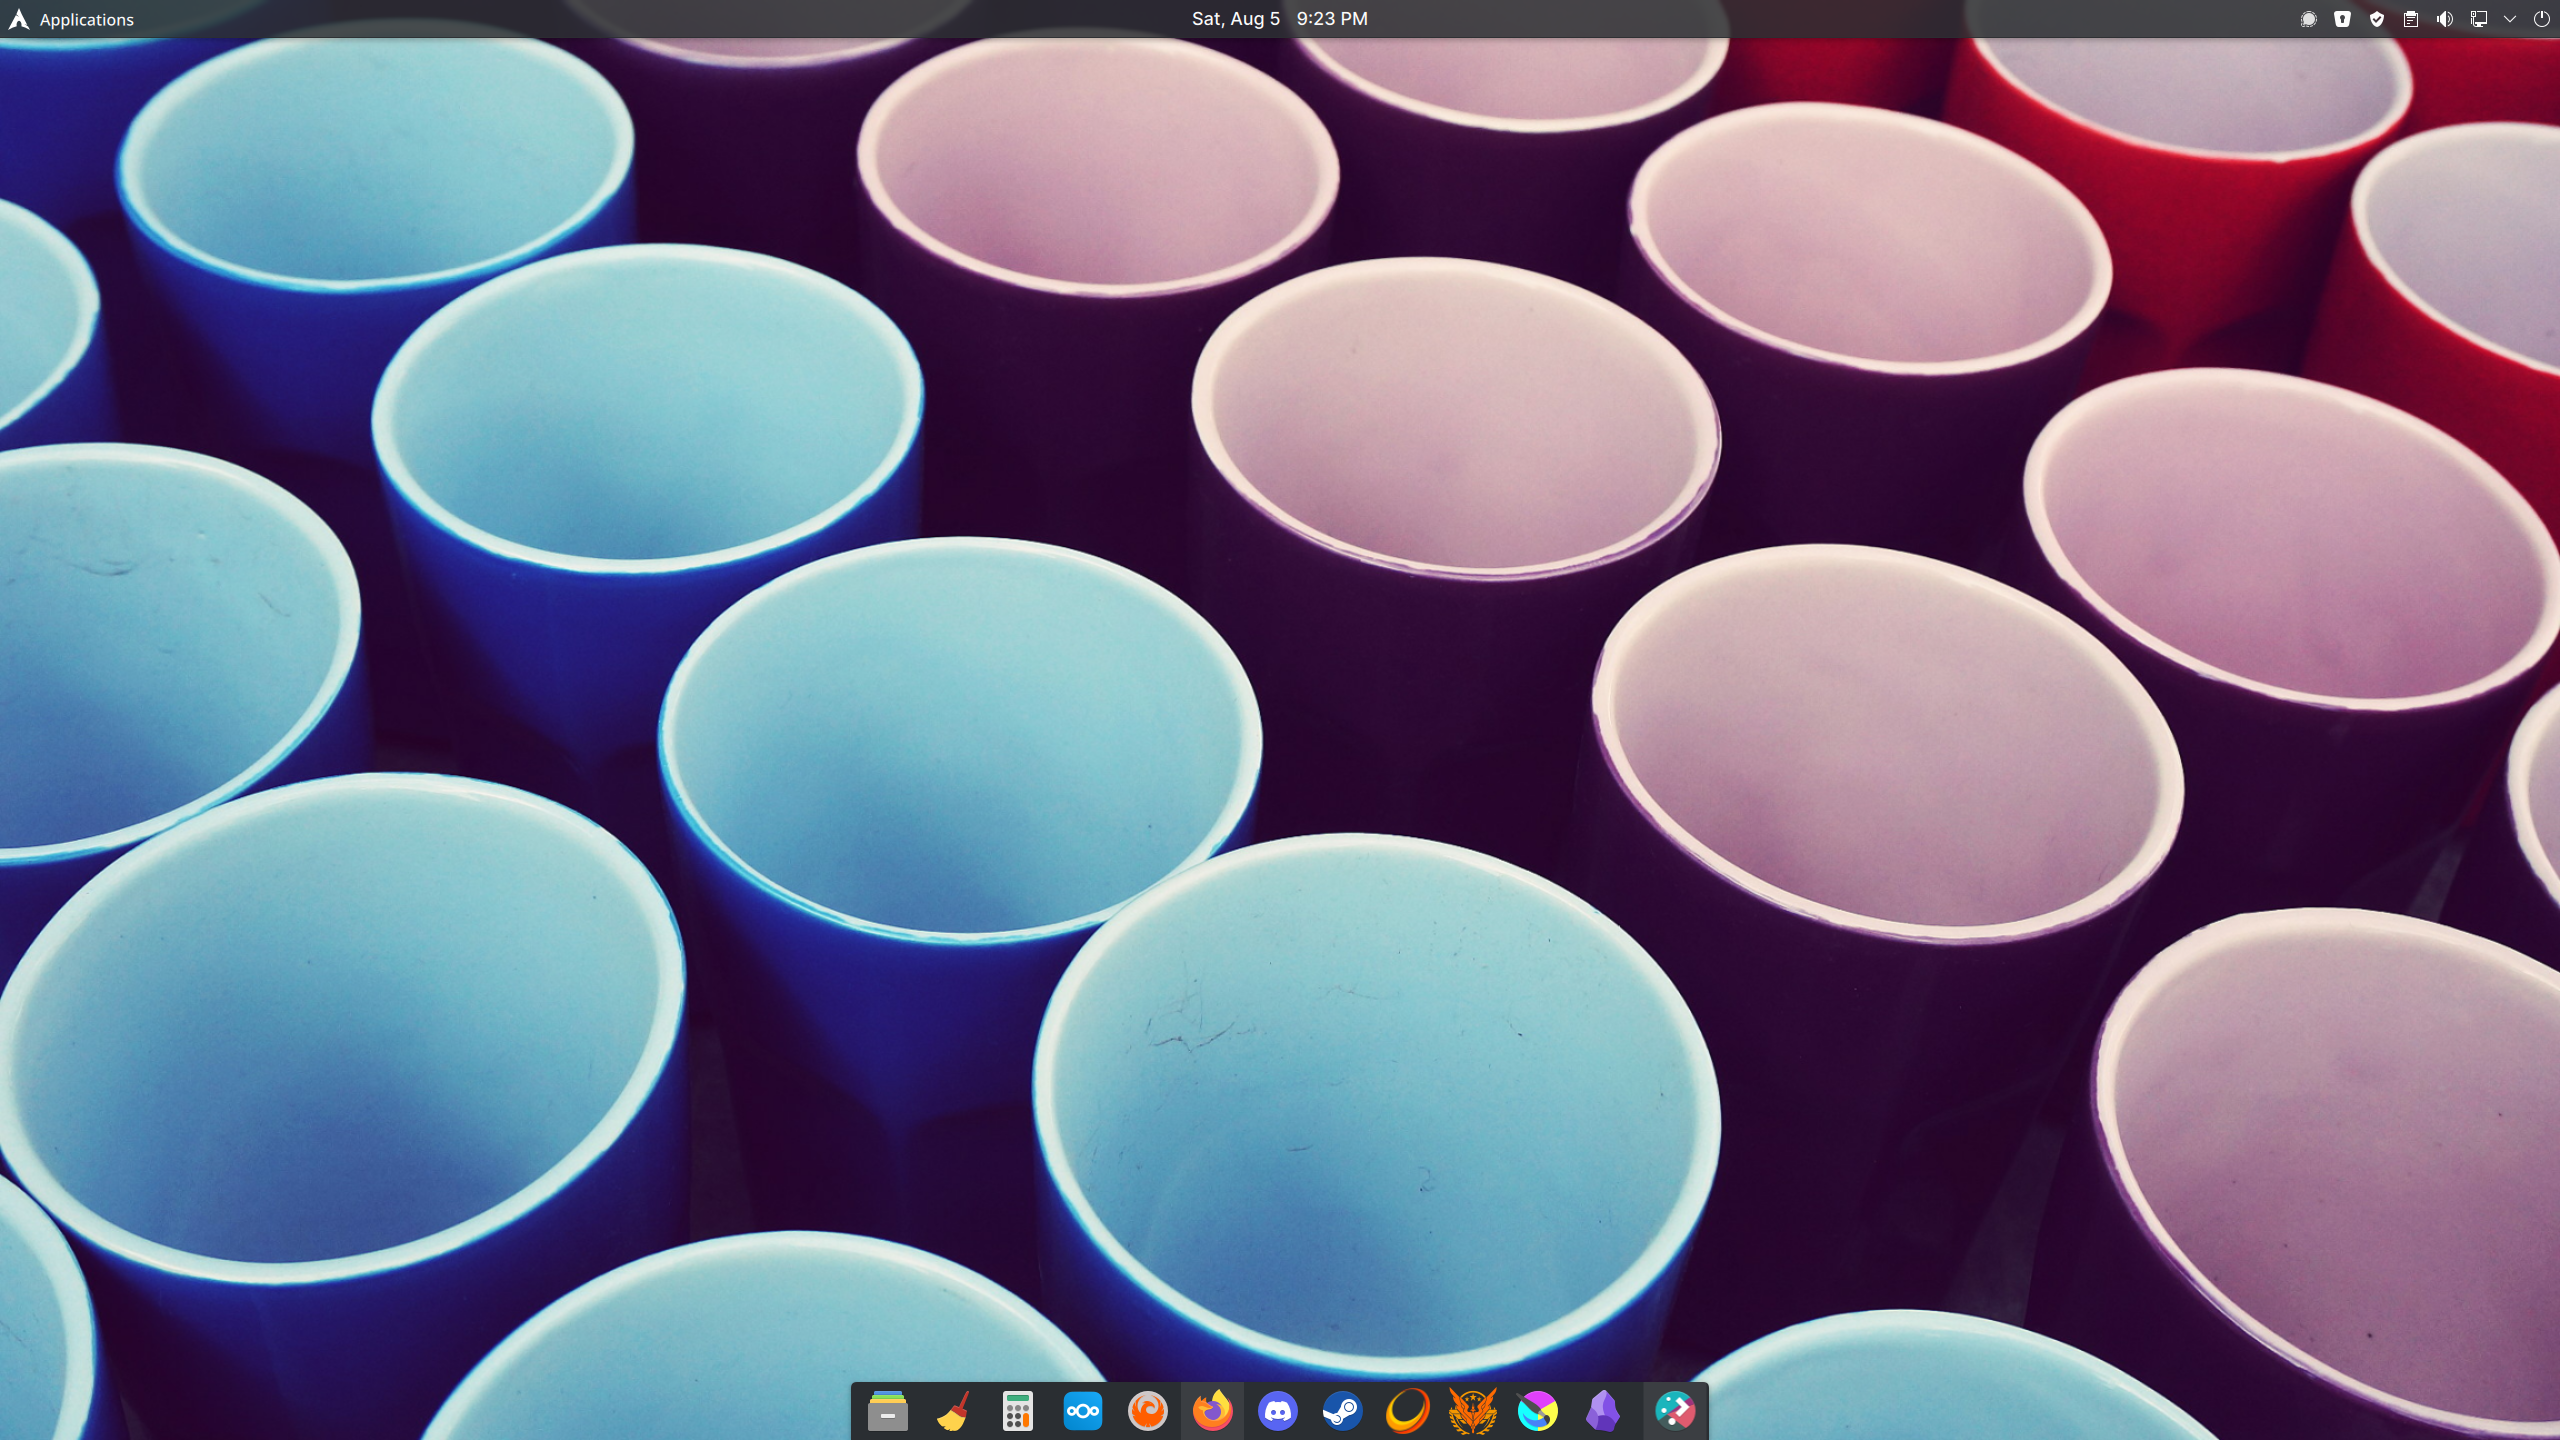Launch Discord from the dock
Viewport: 2560px width, 1440px height.
coord(1277,1411)
